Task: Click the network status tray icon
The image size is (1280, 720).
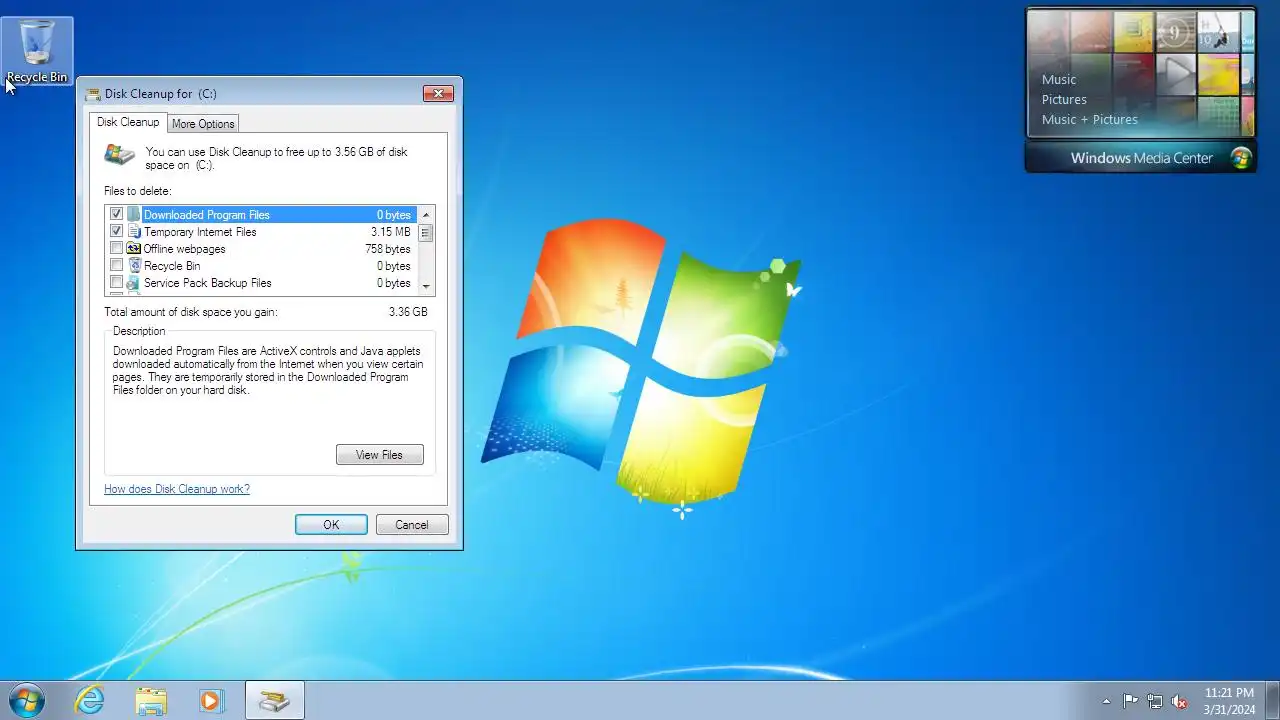Action: (1155, 701)
